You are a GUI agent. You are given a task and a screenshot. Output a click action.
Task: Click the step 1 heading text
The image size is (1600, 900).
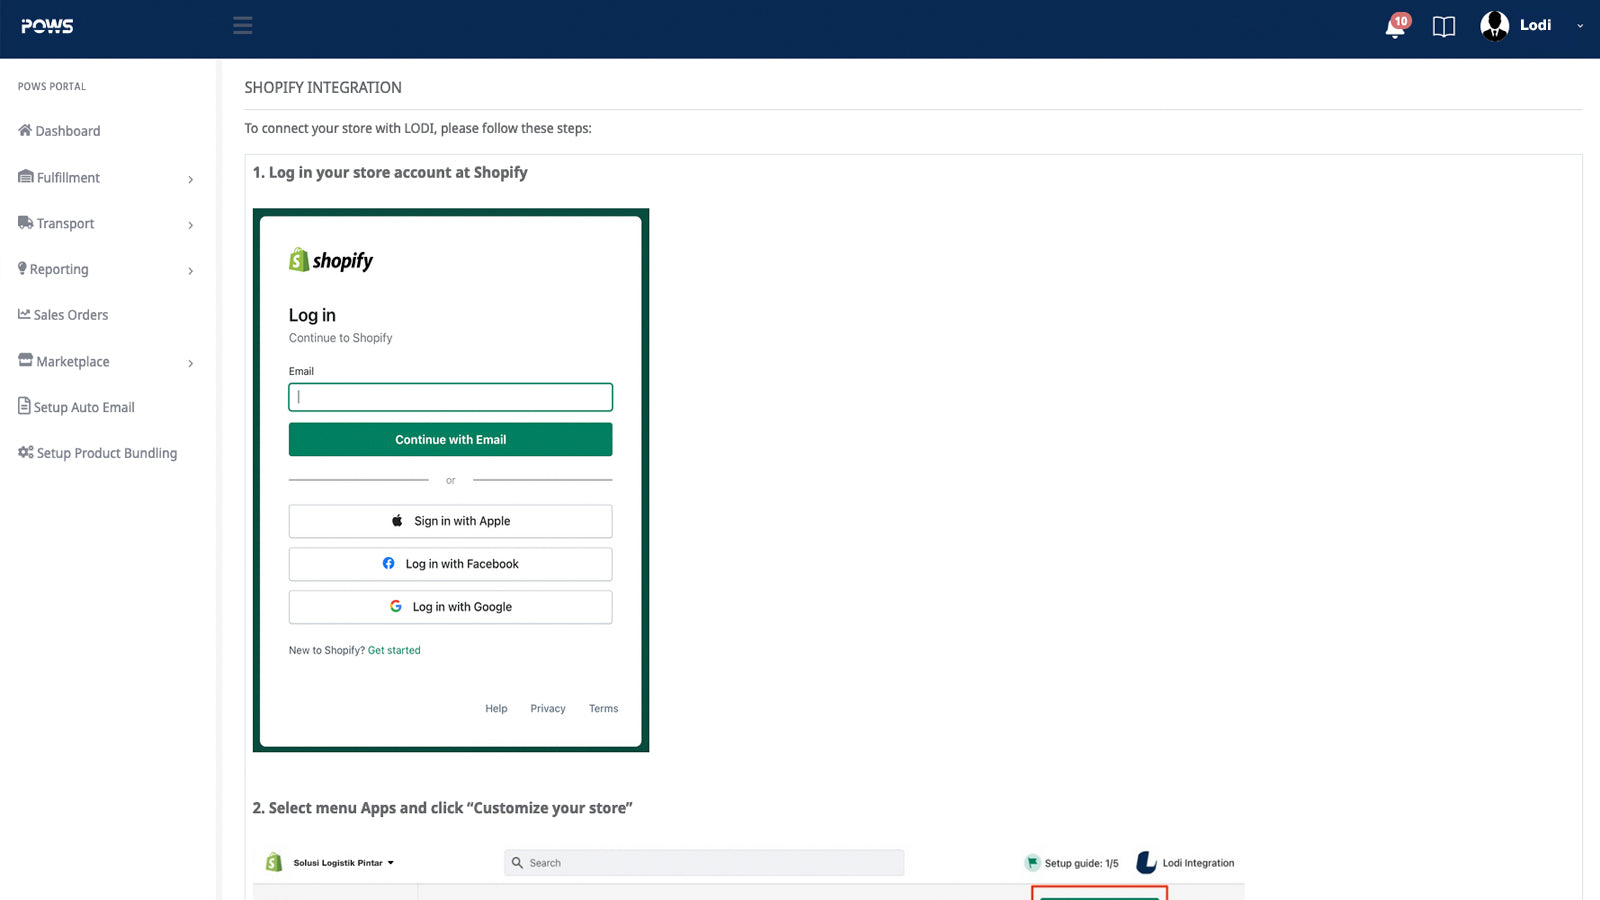390,173
